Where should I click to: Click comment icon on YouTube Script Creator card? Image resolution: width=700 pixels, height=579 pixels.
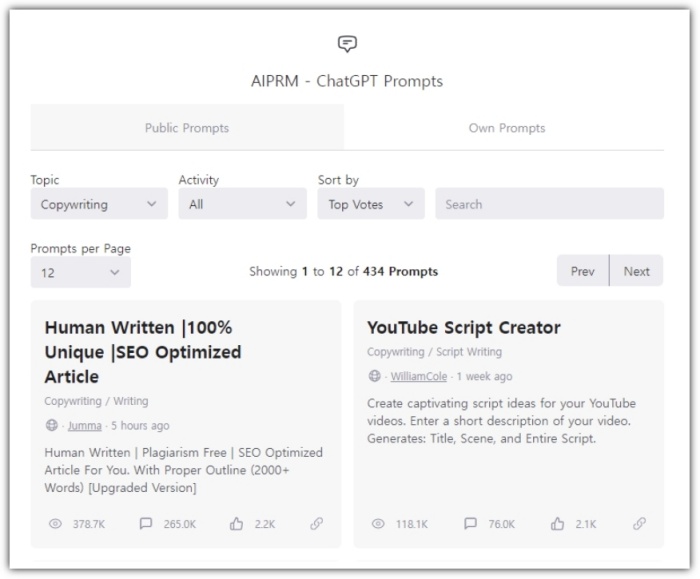[470, 523]
